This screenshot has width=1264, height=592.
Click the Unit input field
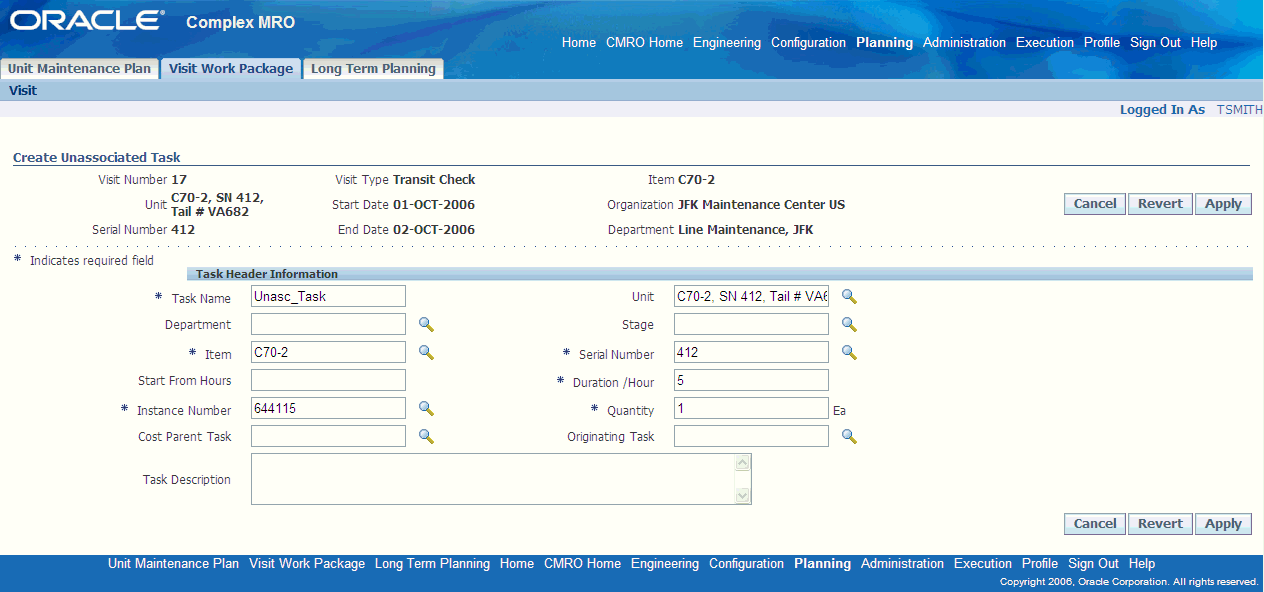click(751, 296)
